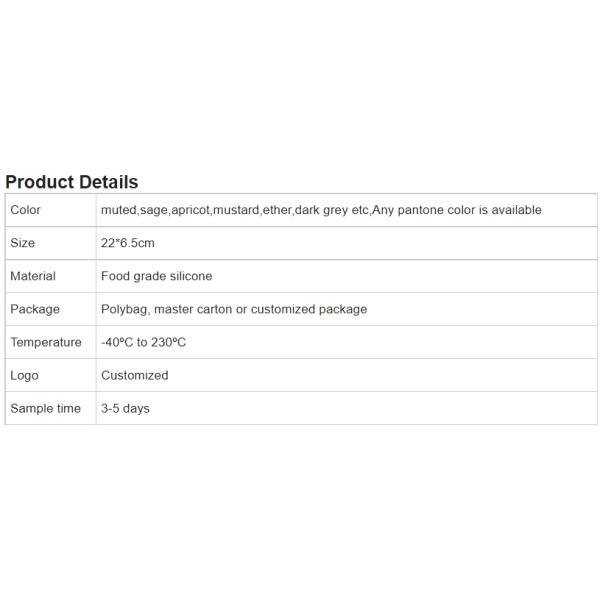This screenshot has height=600, width=600.
Task: Select the Sample time label cell
Action: pyautogui.click(x=46, y=408)
